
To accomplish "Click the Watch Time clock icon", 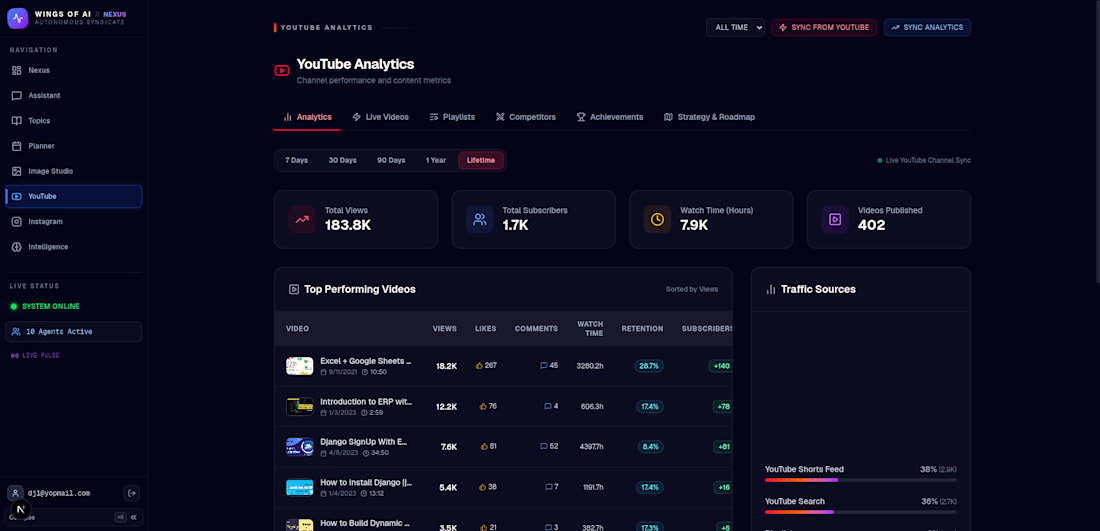I will [657, 220].
